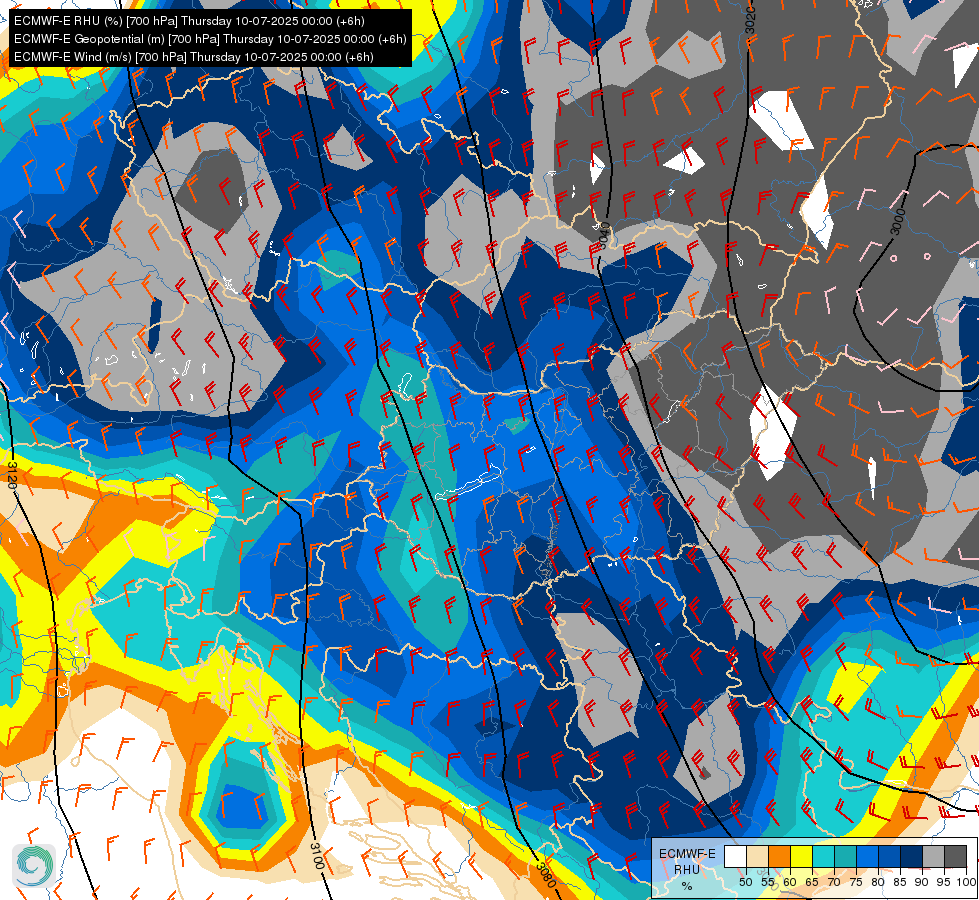Pick the bright blue 75–80% legend swatch

[867, 857]
